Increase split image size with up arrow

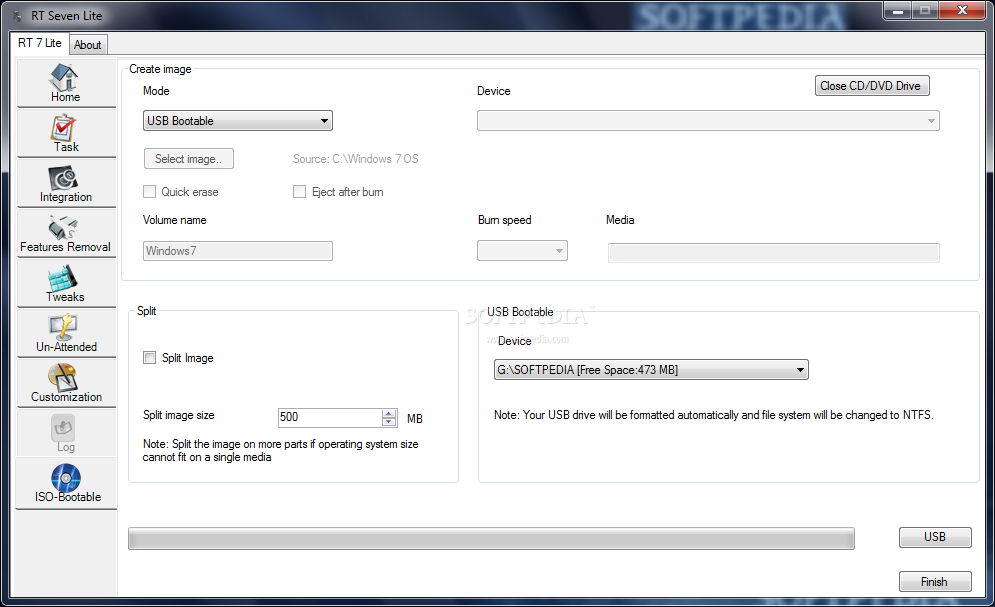(389, 413)
